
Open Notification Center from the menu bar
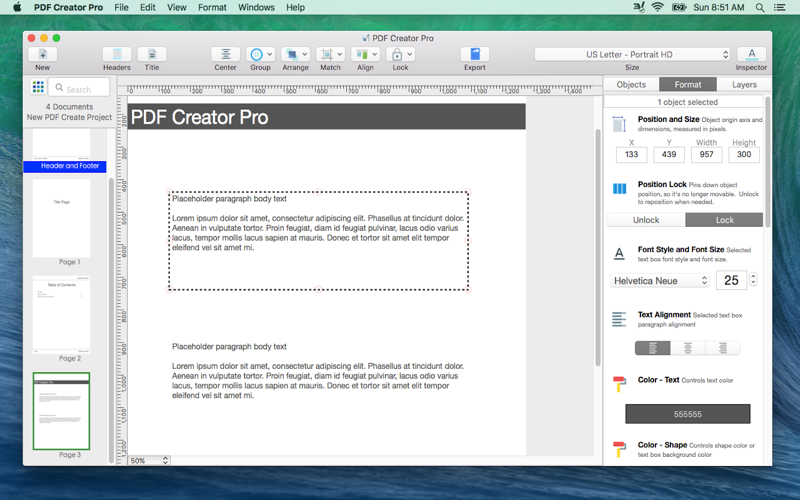780,8
